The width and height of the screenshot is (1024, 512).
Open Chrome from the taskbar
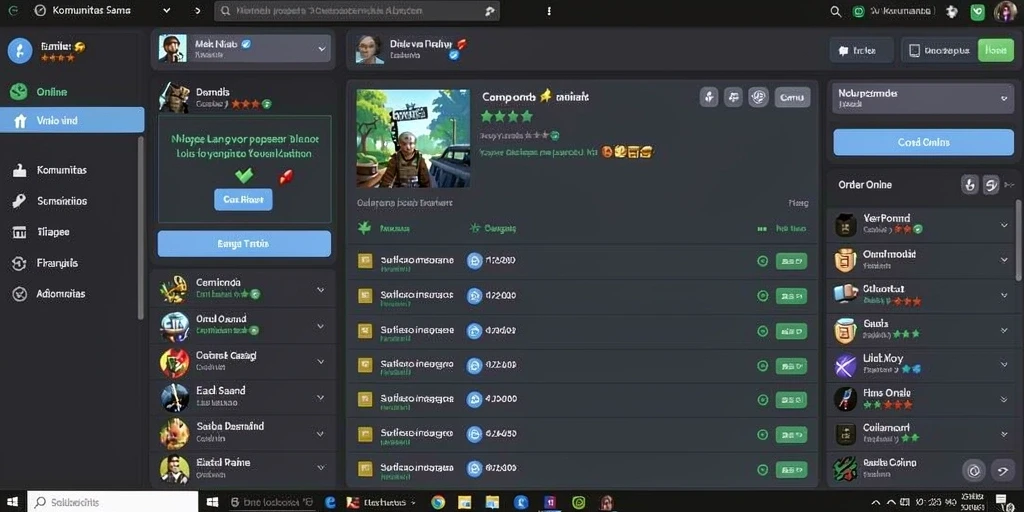438,502
